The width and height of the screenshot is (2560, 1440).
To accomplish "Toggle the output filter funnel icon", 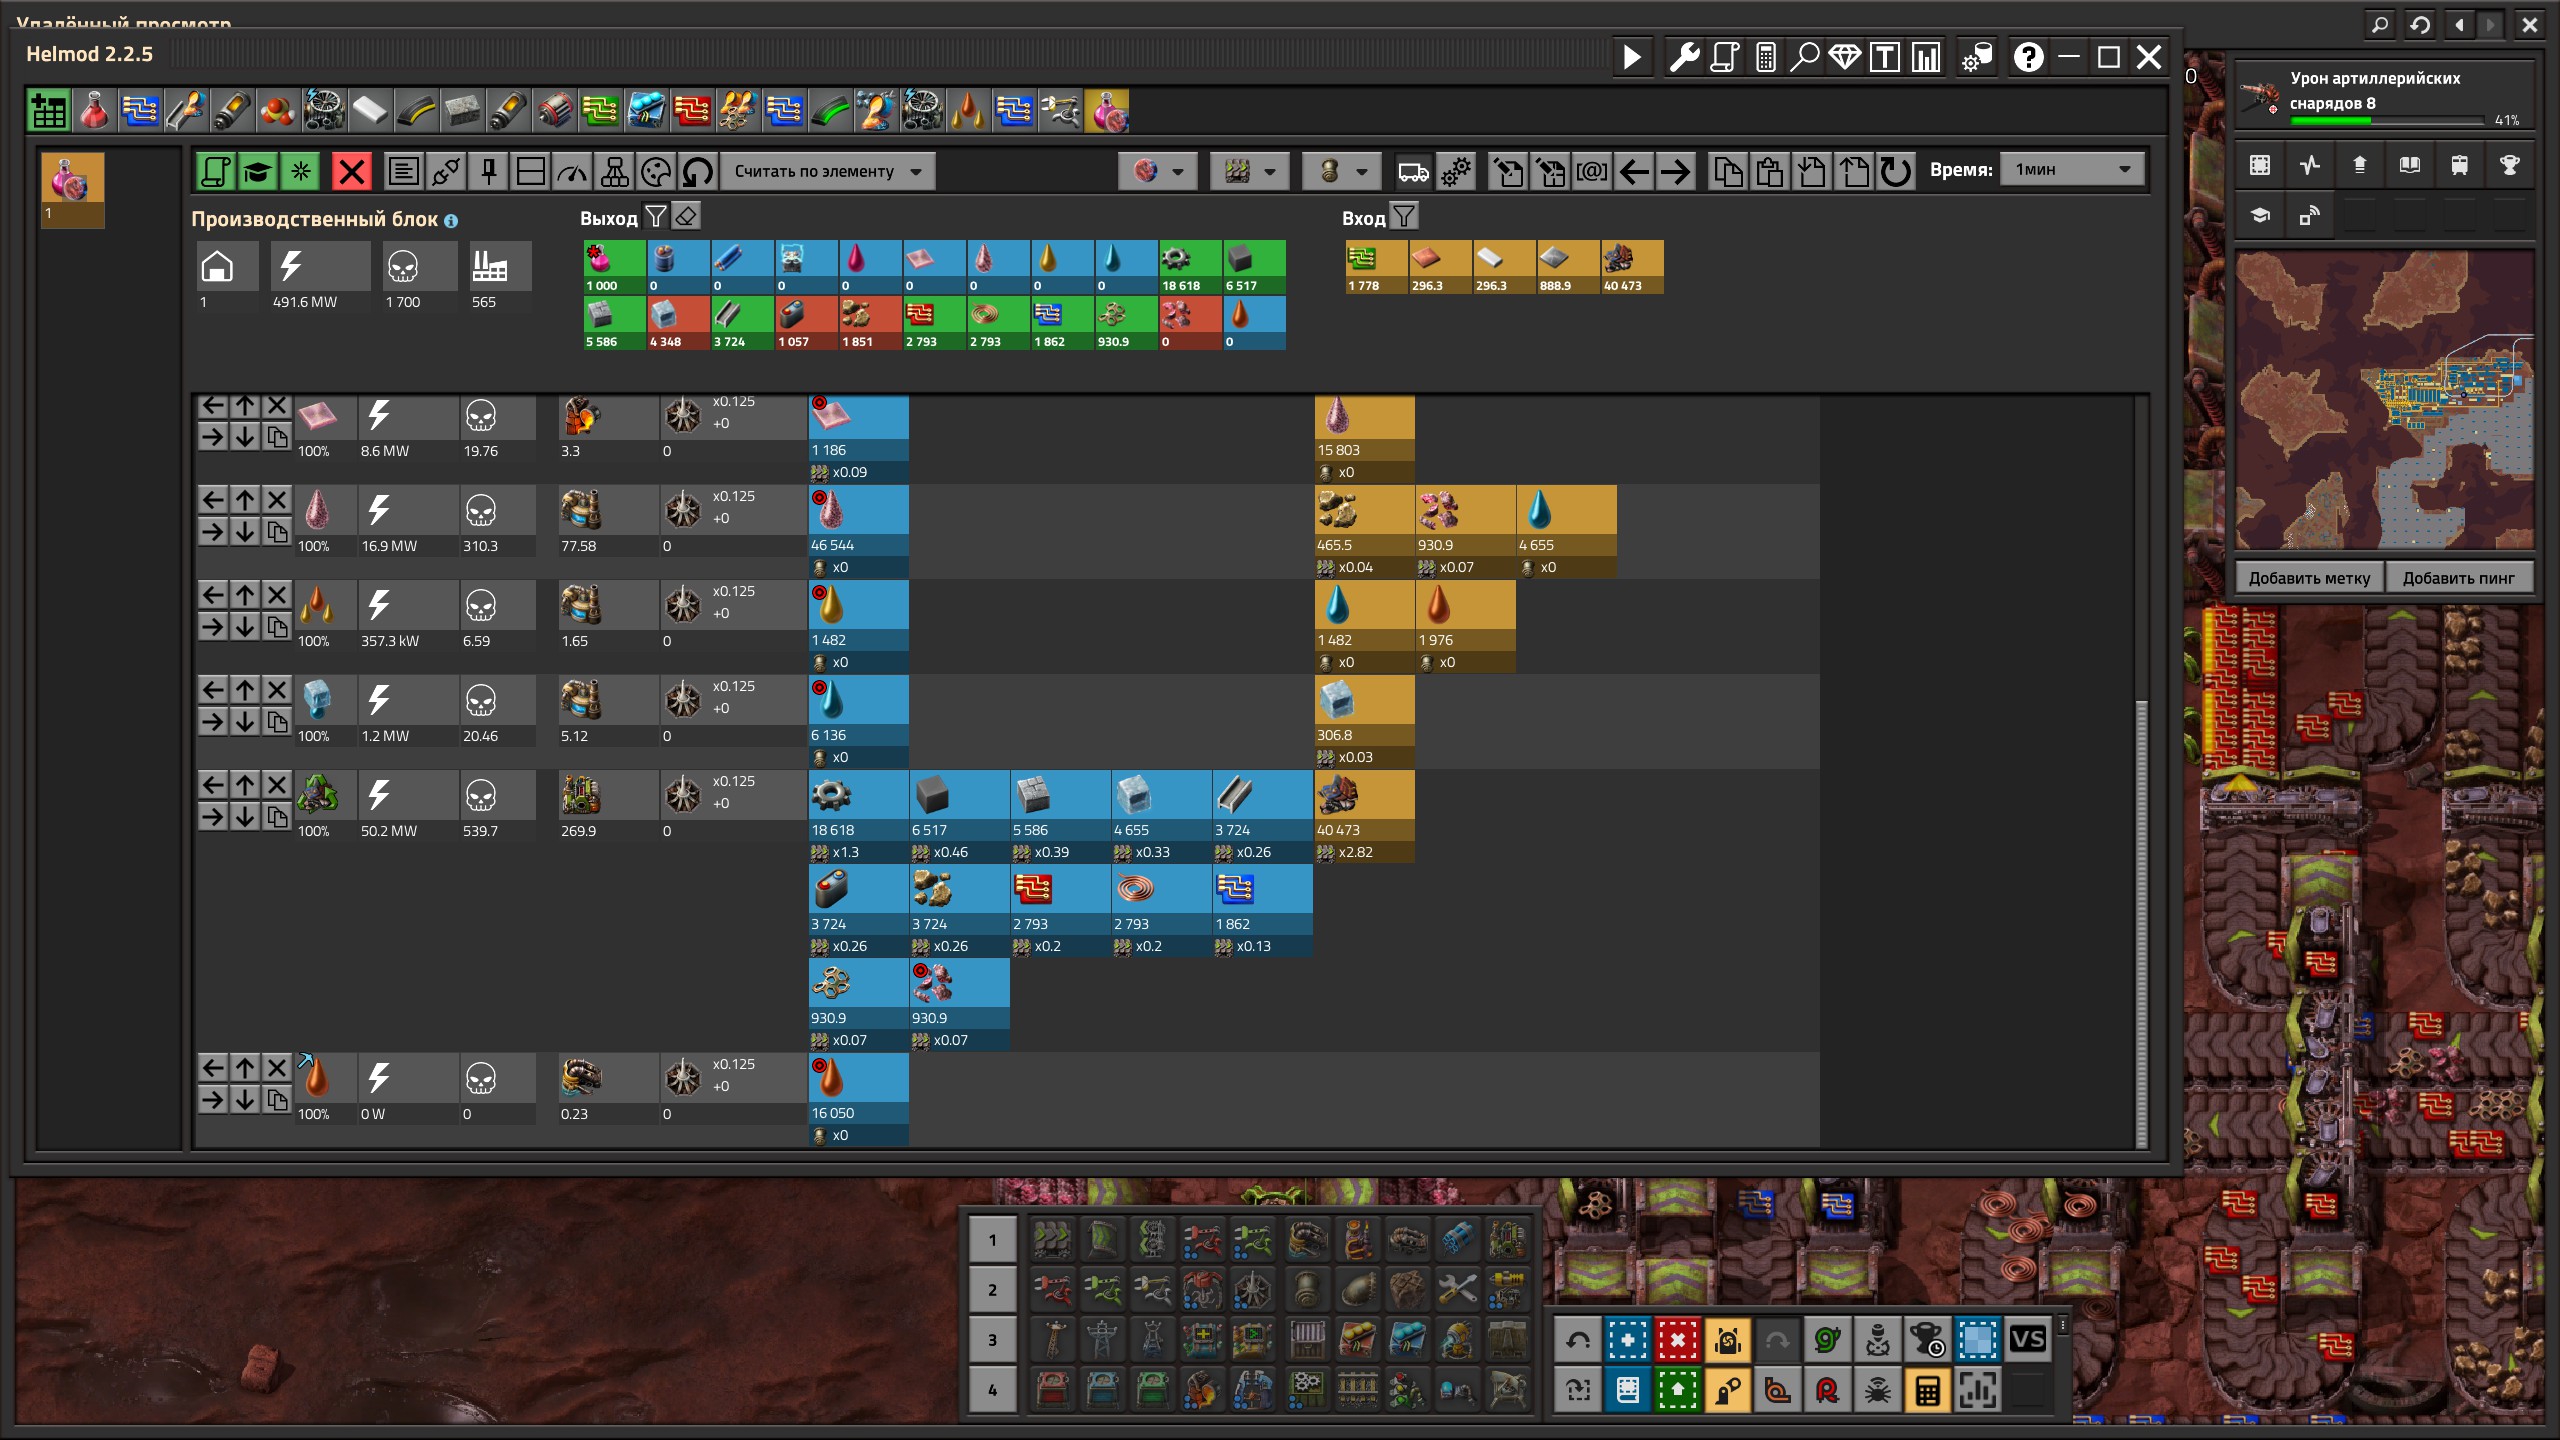I will coord(655,216).
